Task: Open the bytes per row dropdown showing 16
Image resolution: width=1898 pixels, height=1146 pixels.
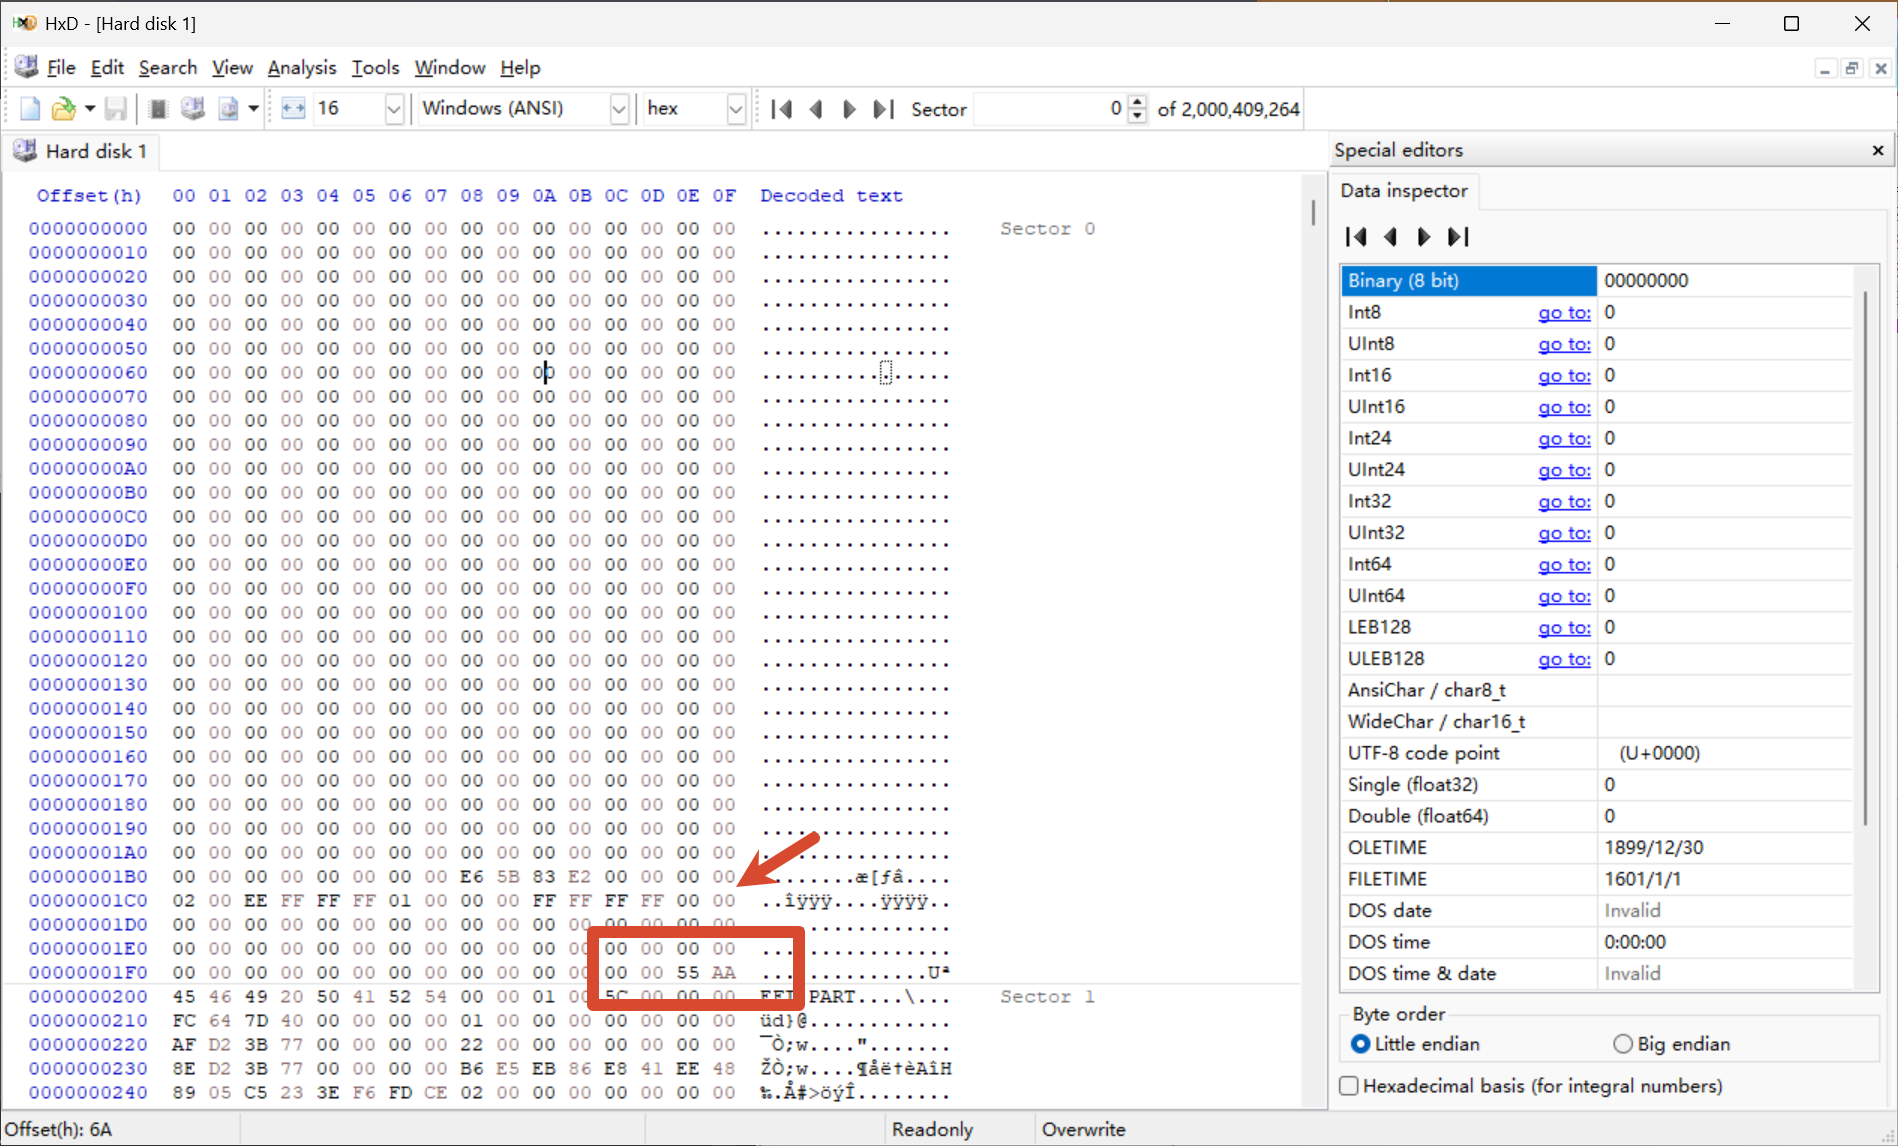Action: [394, 109]
